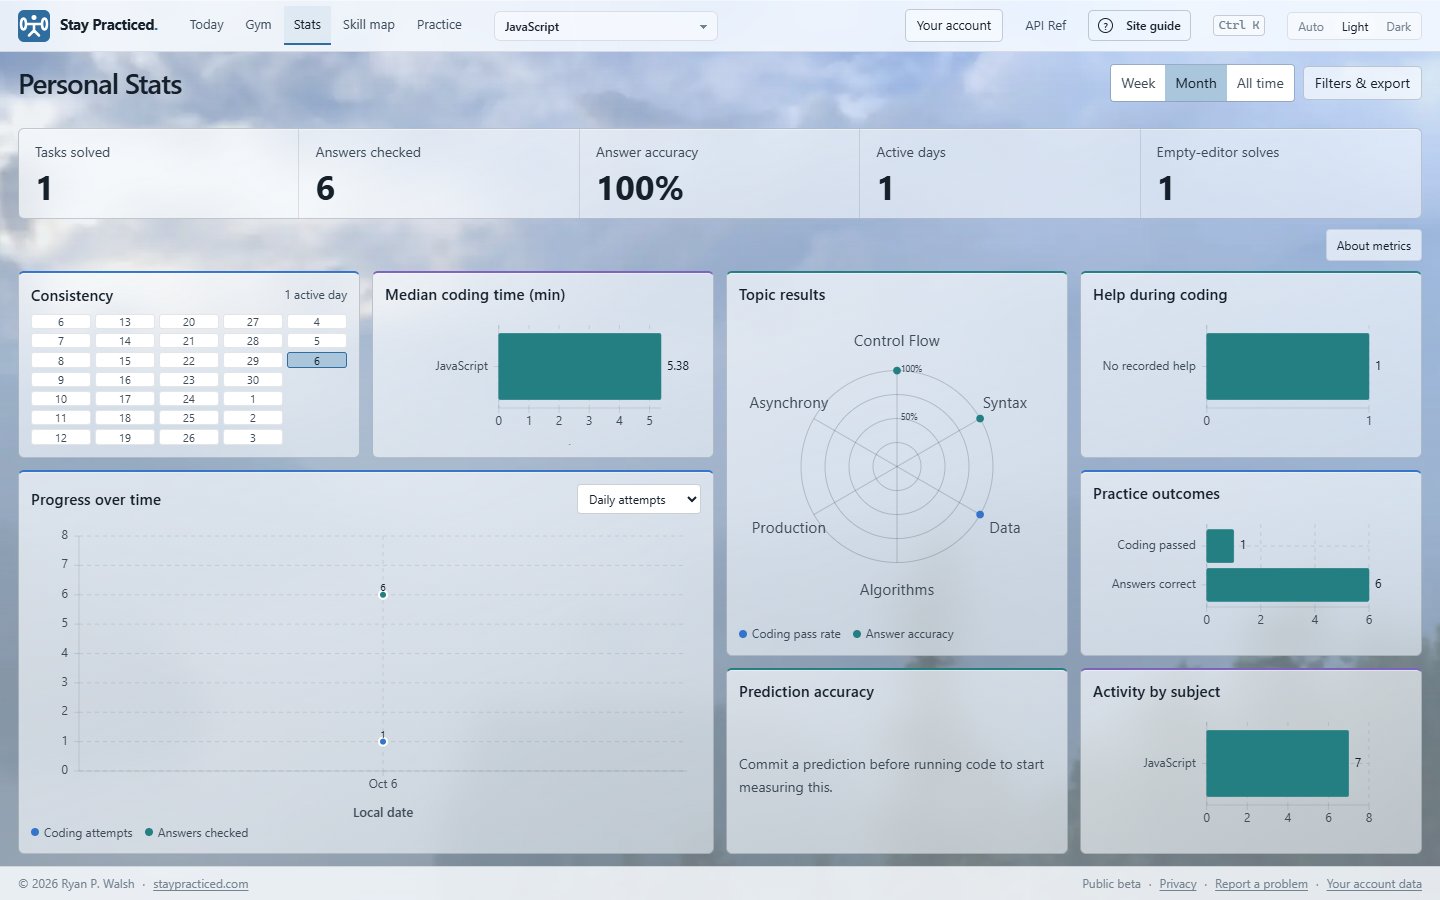Click the Control Flow label on the radar chart
The height and width of the screenshot is (900, 1440).
[897, 341]
